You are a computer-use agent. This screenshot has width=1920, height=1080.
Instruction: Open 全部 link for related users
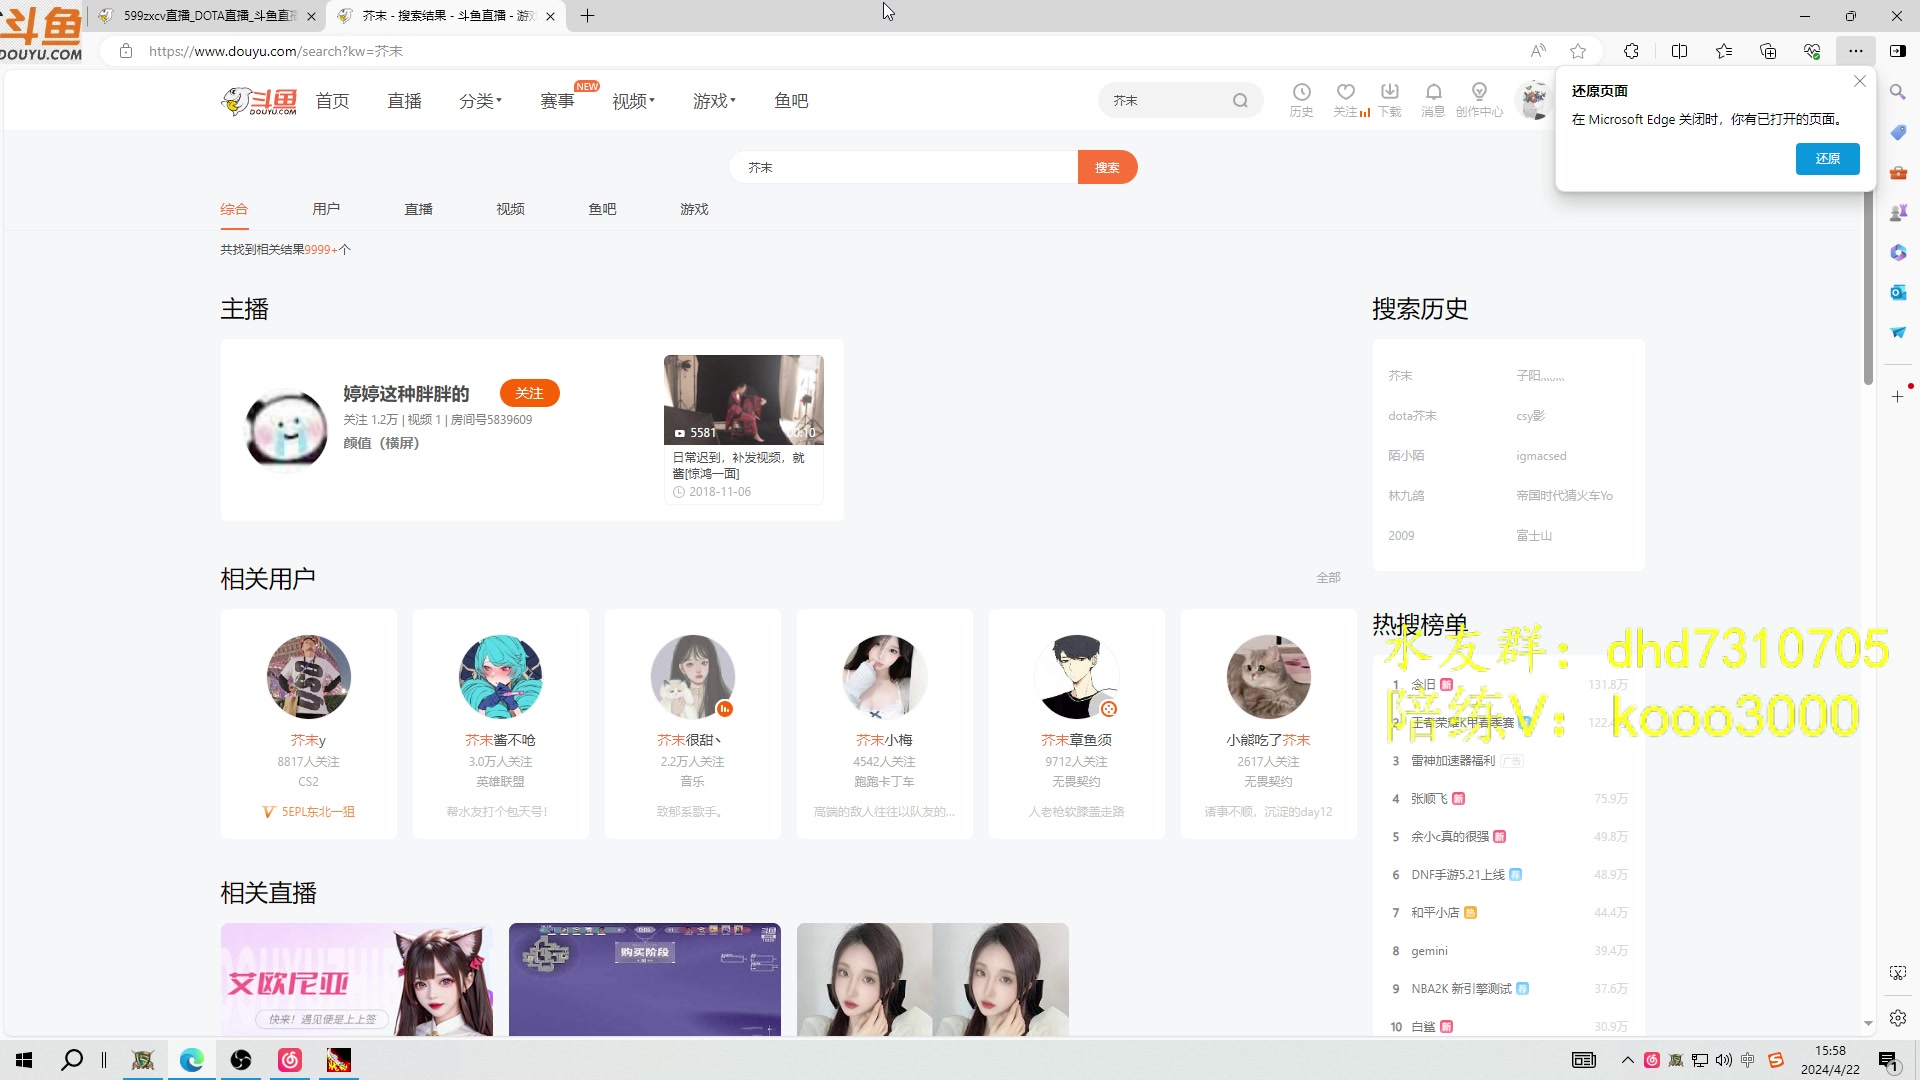point(1328,578)
